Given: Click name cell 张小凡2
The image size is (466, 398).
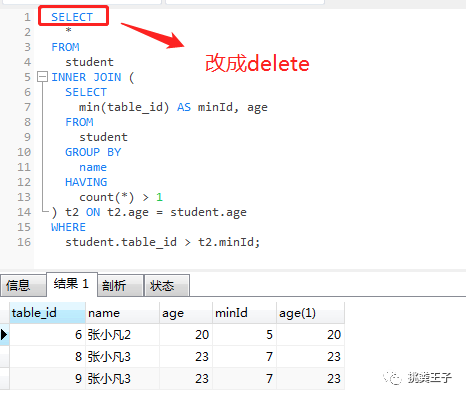Looking at the screenshot, I should click(x=122, y=335).
